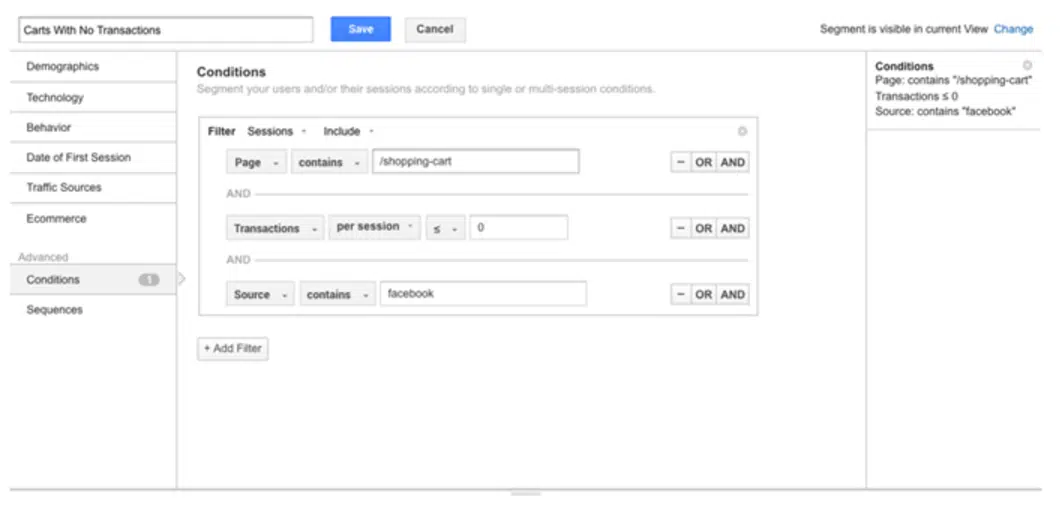Click the arrow beside the Conditions tab

pos(181,280)
